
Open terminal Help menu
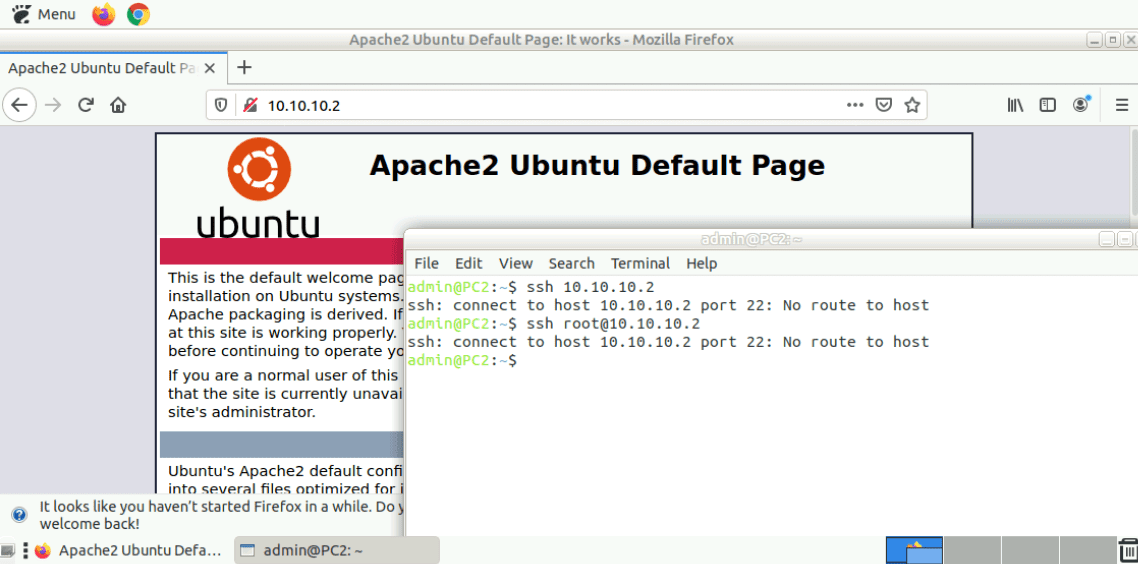(701, 263)
